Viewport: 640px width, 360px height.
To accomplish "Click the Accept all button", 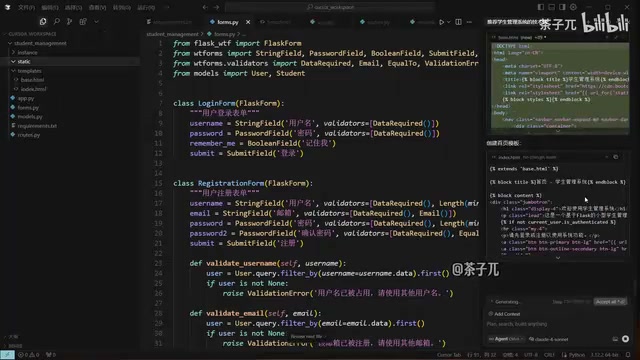I will 610,302.
